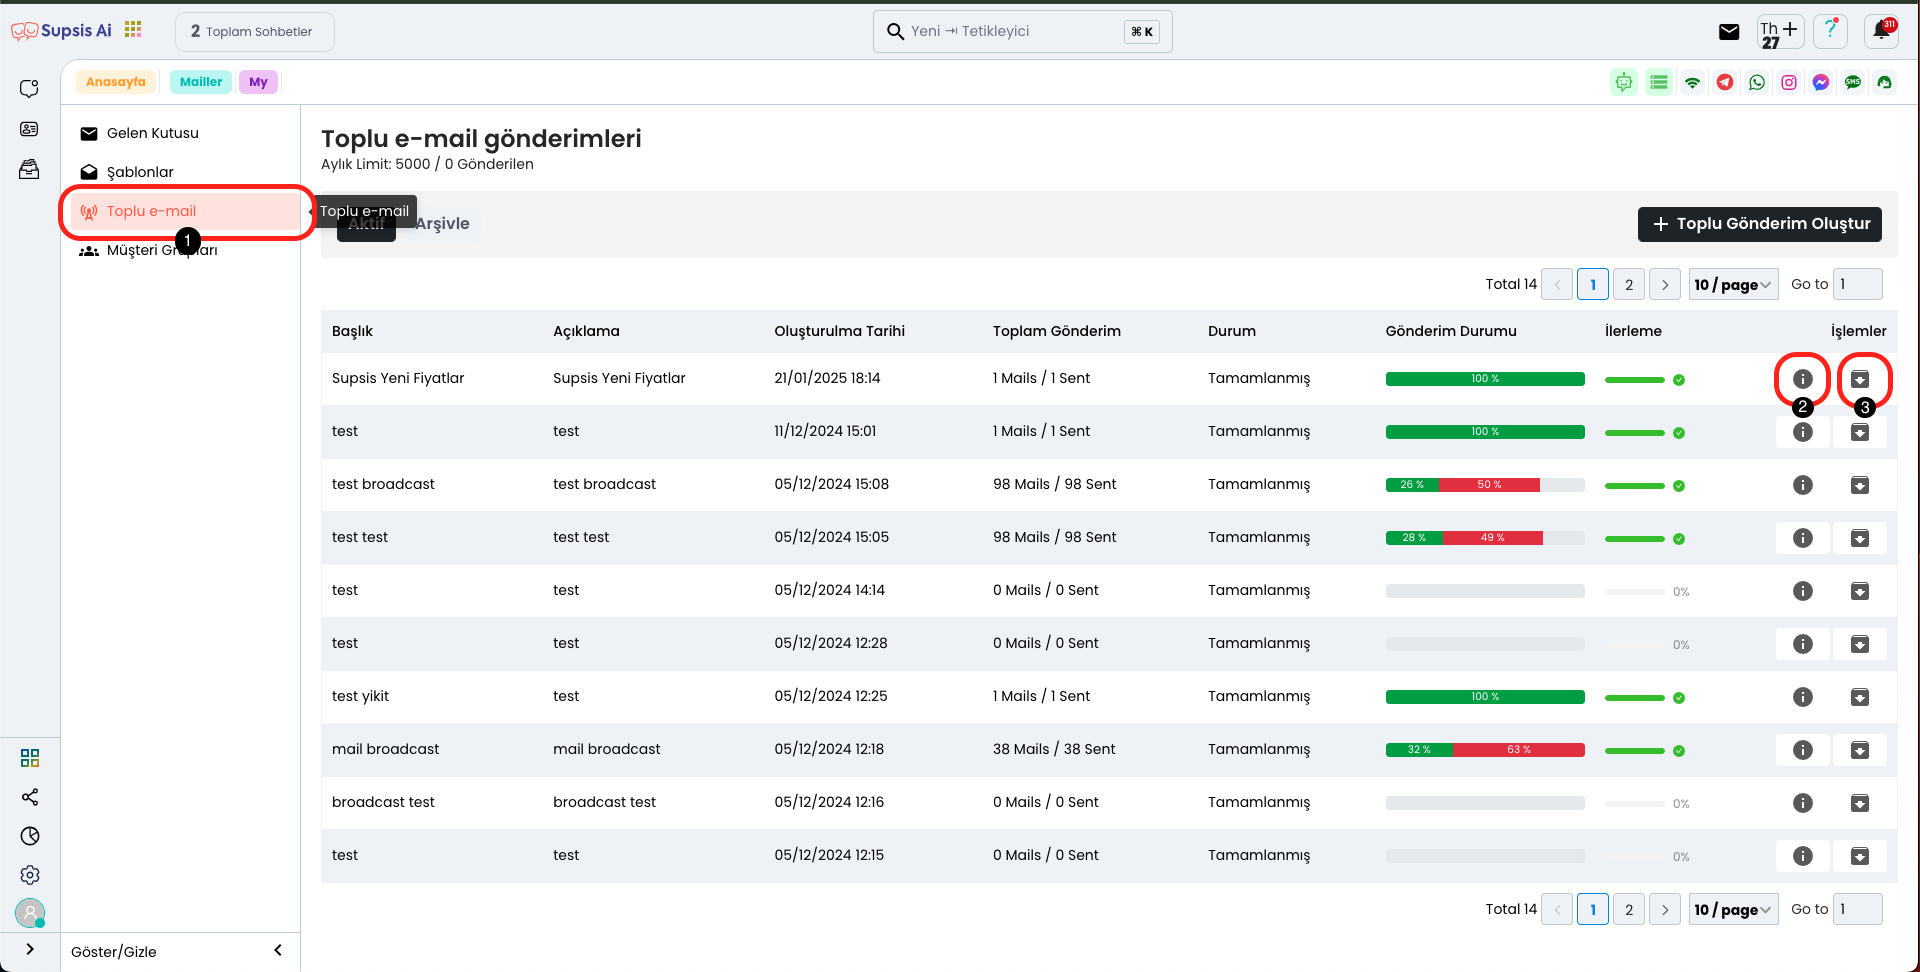This screenshot has height=972, width=1920.
Task: Open the chats icon in the left rail
Action: click(x=29, y=89)
